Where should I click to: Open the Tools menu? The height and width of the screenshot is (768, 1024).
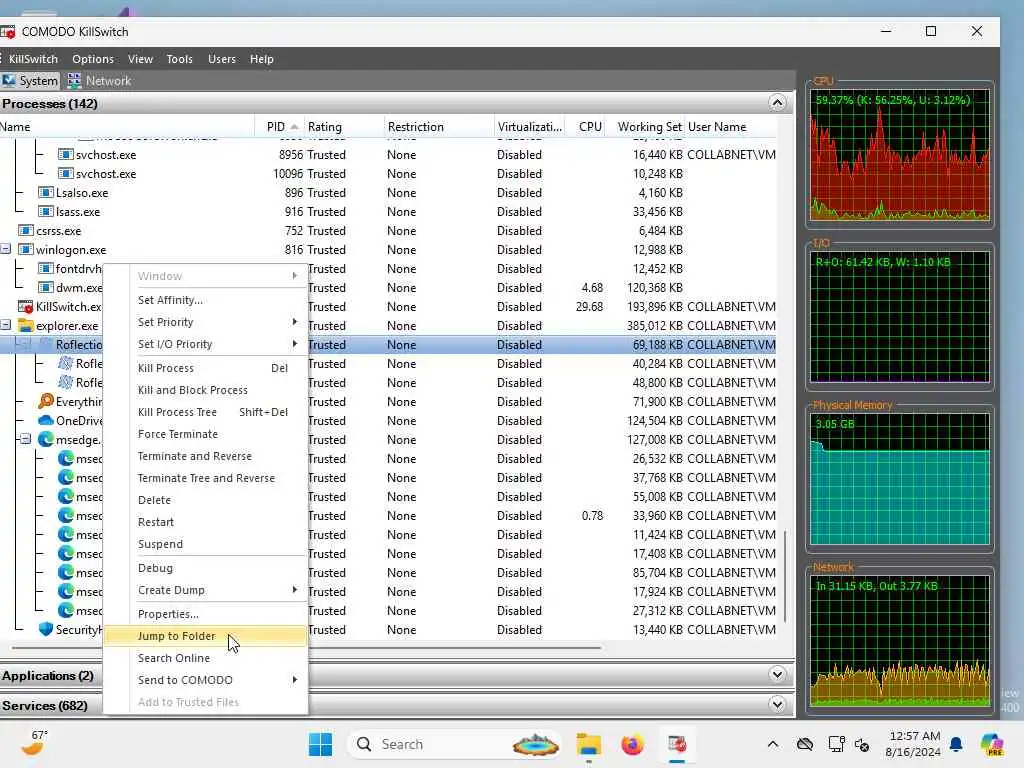(x=180, y=59)
